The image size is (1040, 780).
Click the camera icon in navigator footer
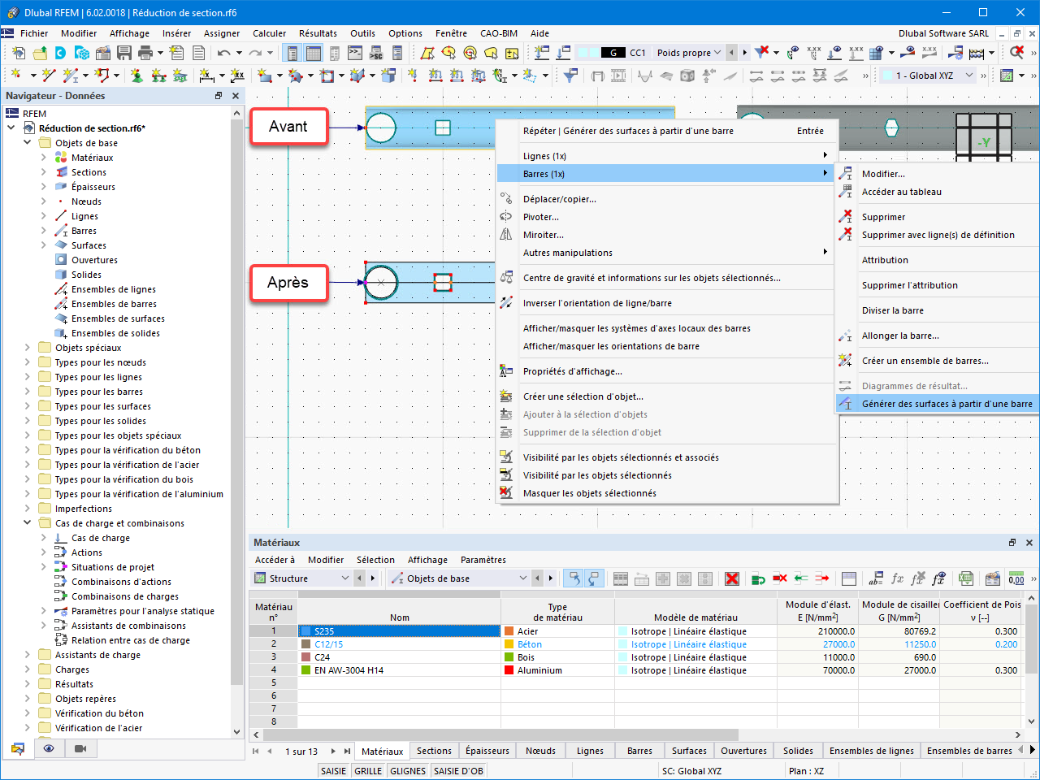(x=80, y=749)
